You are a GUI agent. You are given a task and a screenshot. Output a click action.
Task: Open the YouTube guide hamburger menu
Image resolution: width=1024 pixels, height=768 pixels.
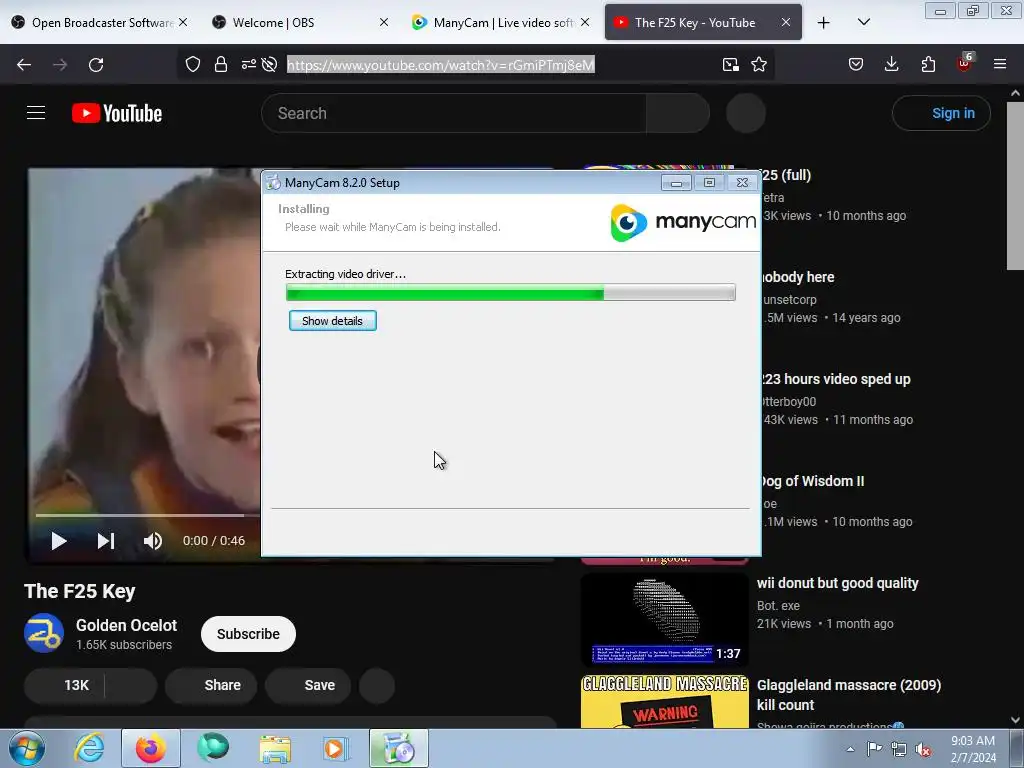coord(36,113)
